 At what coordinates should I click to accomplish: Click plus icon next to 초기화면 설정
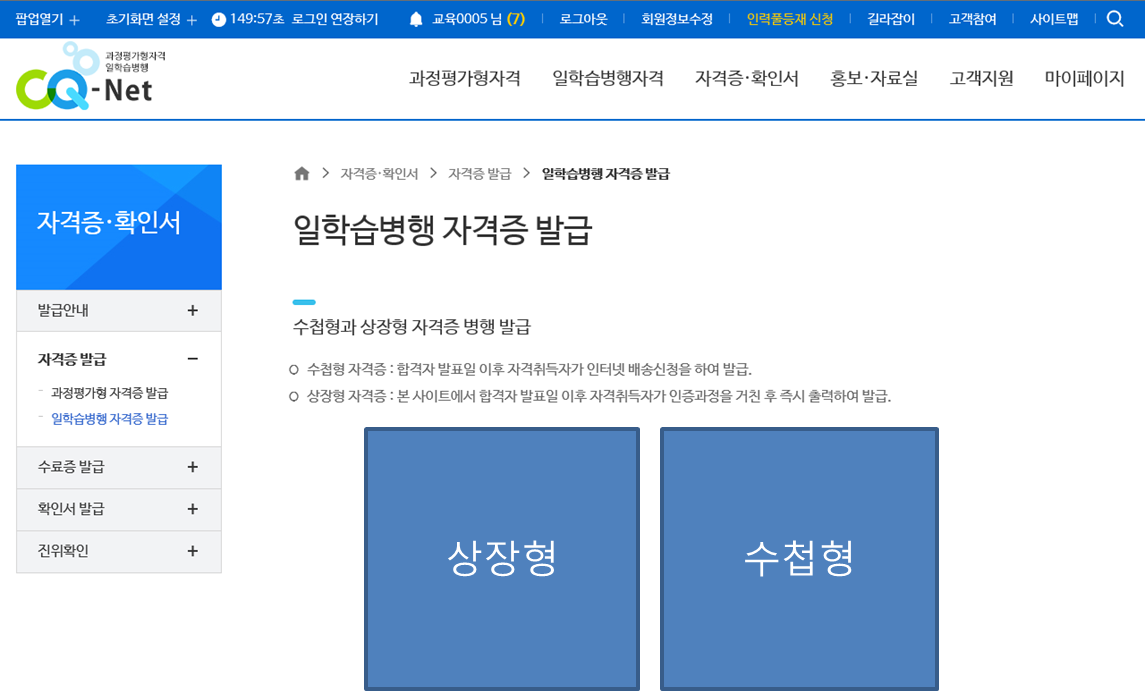click(191, 20)
